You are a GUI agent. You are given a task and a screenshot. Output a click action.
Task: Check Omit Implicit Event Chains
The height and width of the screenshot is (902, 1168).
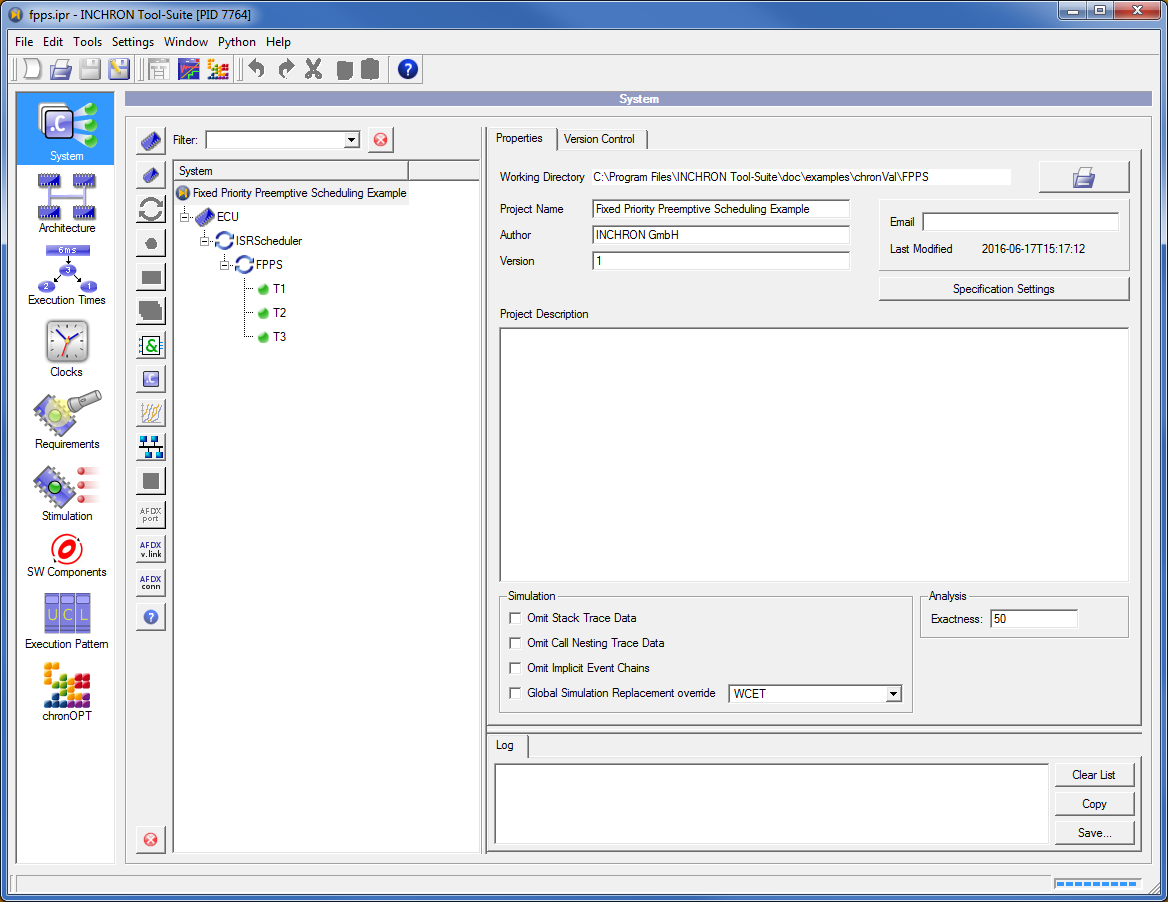(x=515, y=668)
